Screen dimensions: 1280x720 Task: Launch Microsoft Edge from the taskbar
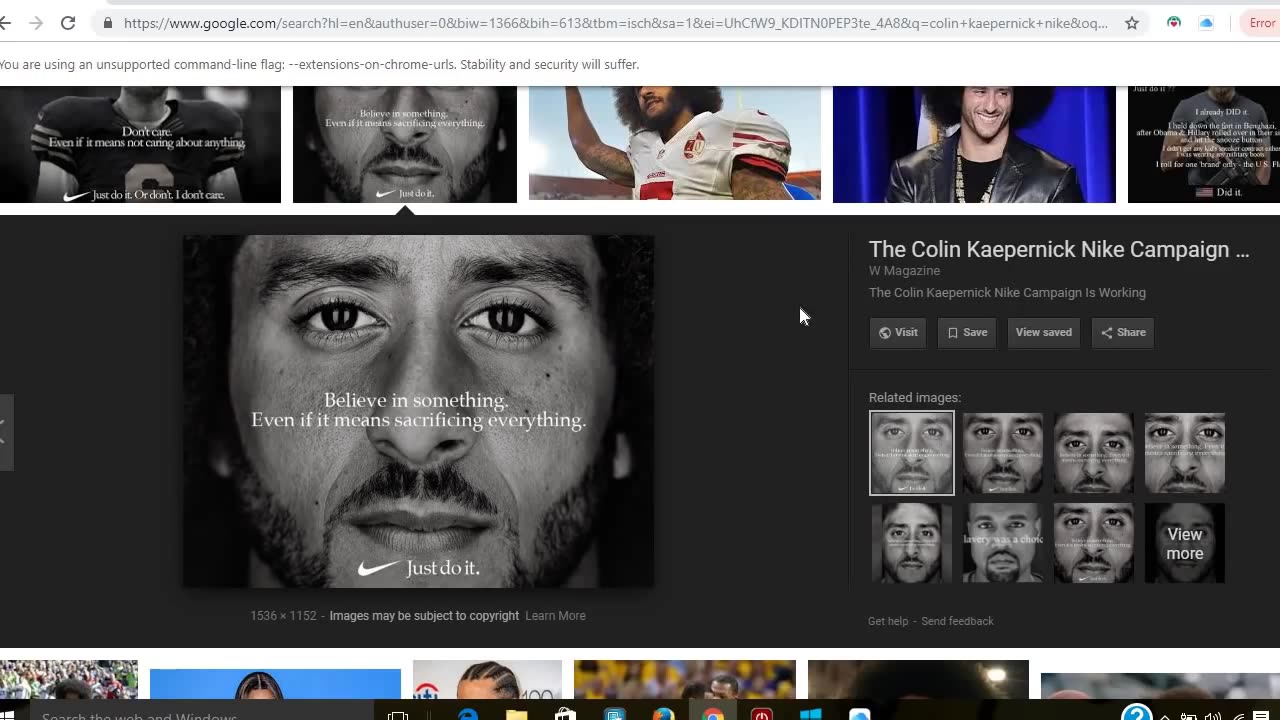click(x=467, y=716)
